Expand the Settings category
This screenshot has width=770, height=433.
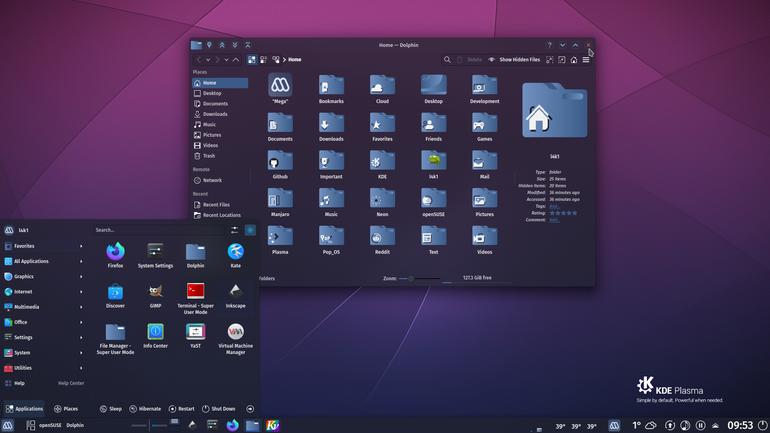tap(43, 337)
